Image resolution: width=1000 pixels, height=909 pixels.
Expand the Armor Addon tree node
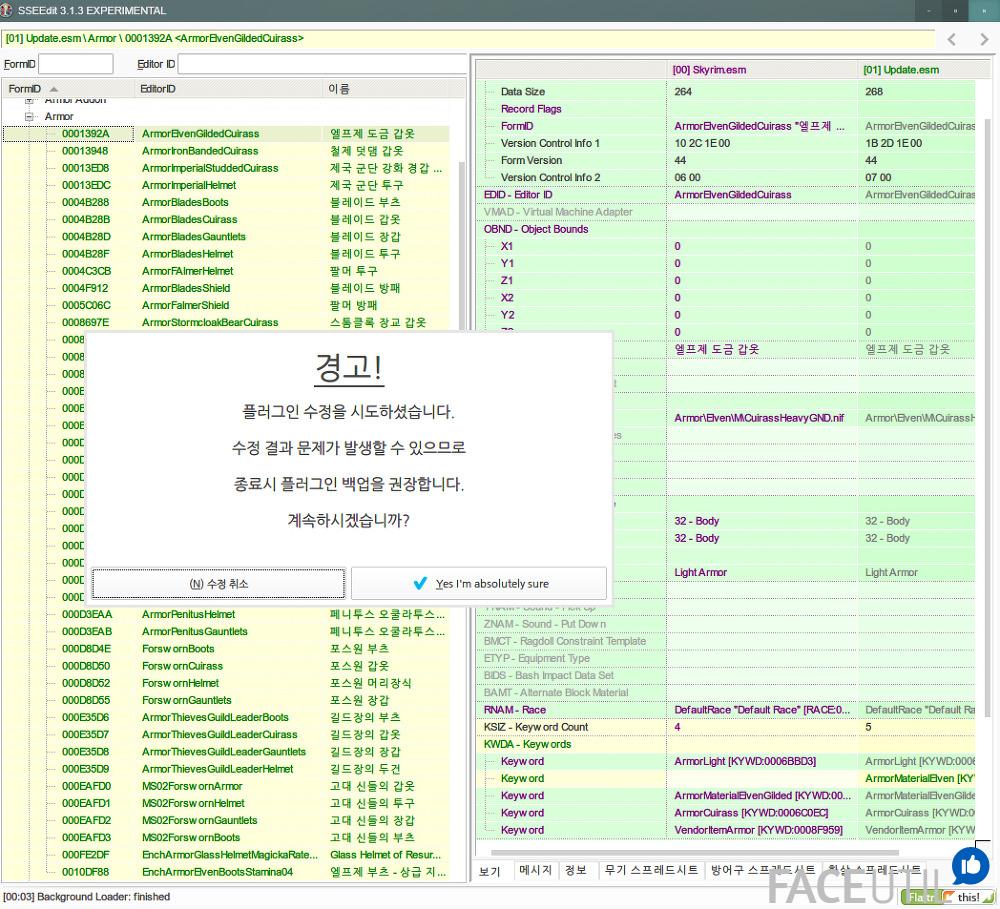30,100
